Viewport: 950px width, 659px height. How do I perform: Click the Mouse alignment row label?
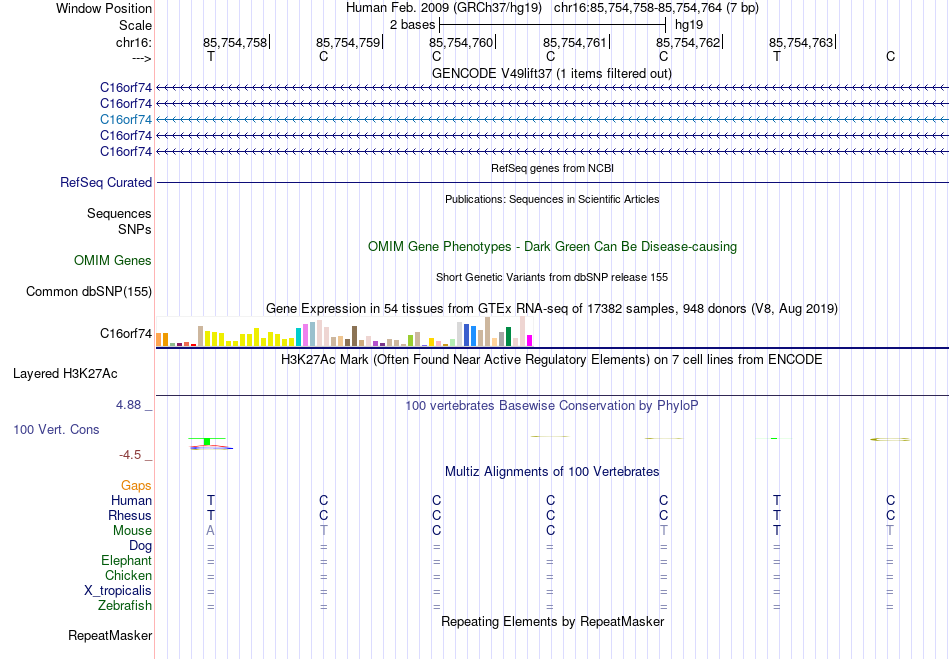(x=132, y=531)
